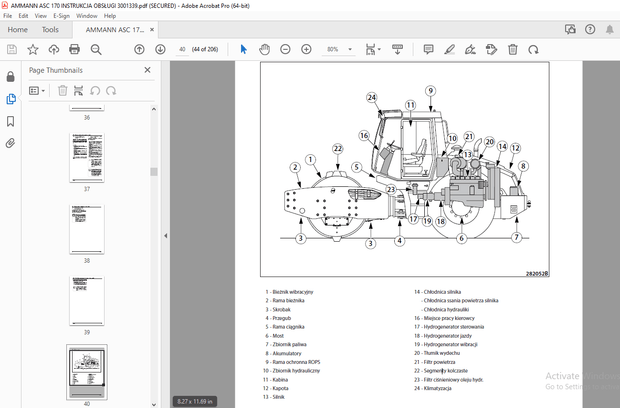Add a comment with the sticky note icon
The height and width of the screenshot is (408, 620).
(x=428, y=49)
